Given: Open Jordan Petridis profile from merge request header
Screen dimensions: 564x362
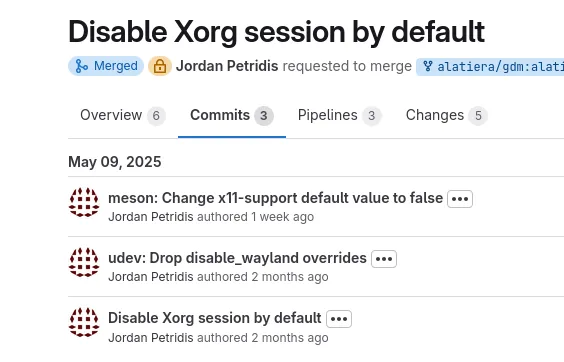Looking at the screenshot, I should point(227,66).
